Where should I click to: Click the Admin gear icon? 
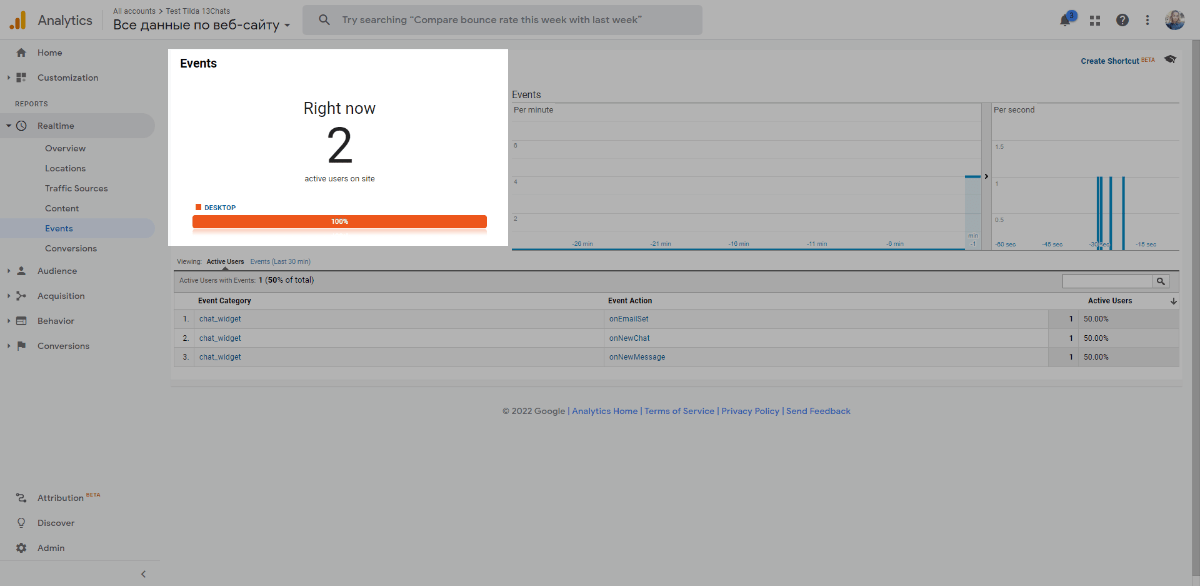click(21, 548)
